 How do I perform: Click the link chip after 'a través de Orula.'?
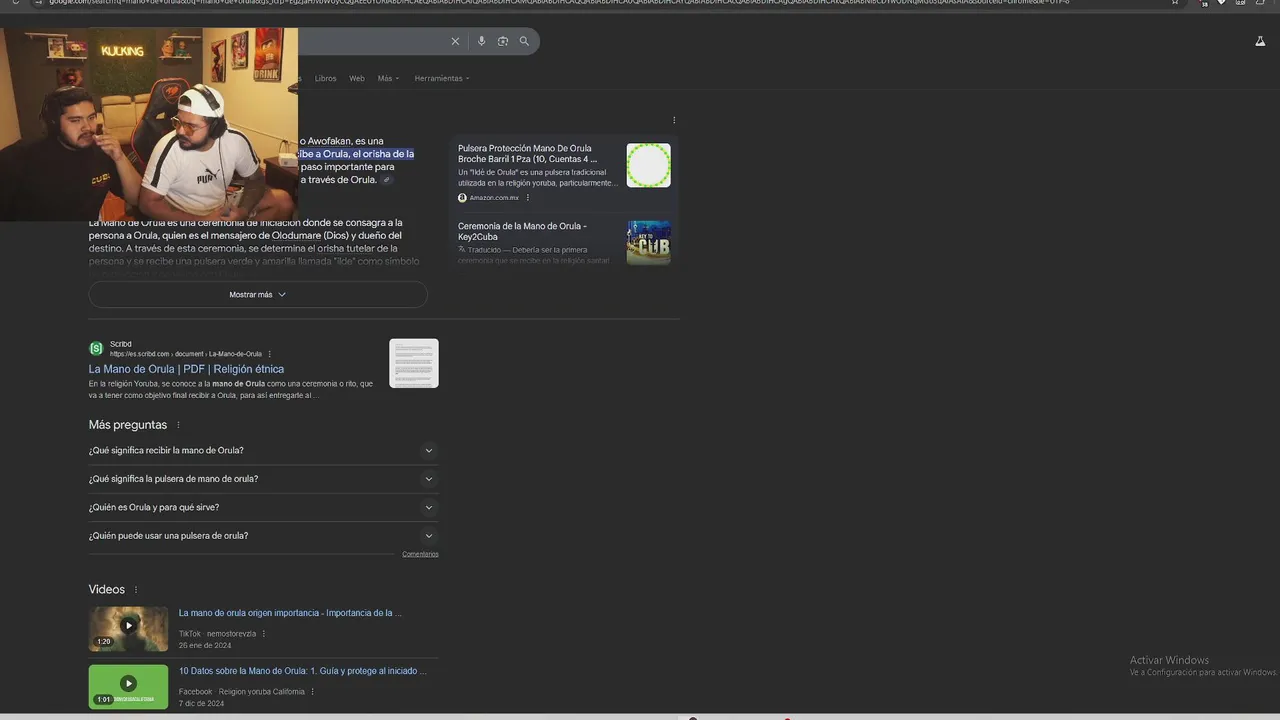click(x=387, y=180)
